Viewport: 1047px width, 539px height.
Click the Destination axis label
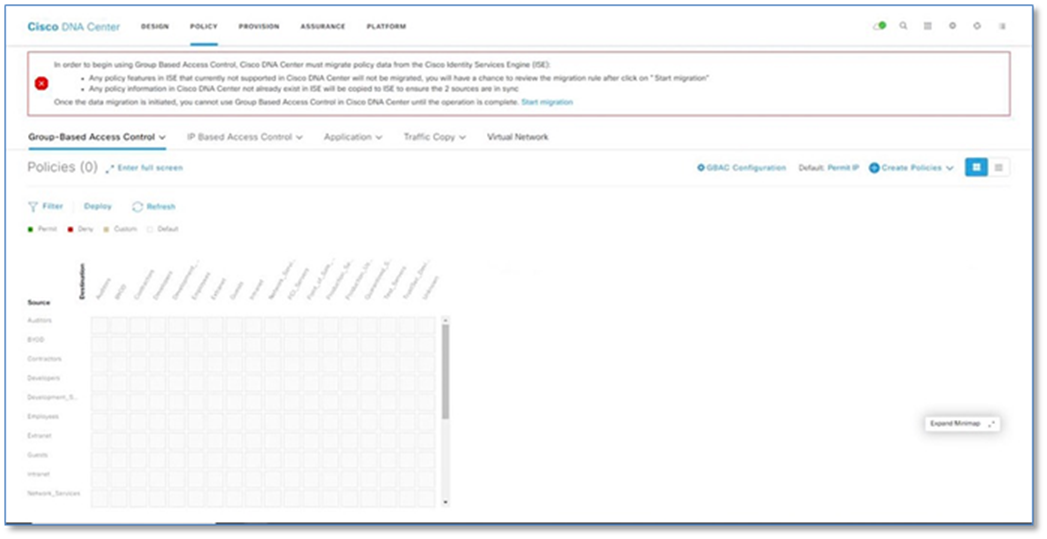82,281
